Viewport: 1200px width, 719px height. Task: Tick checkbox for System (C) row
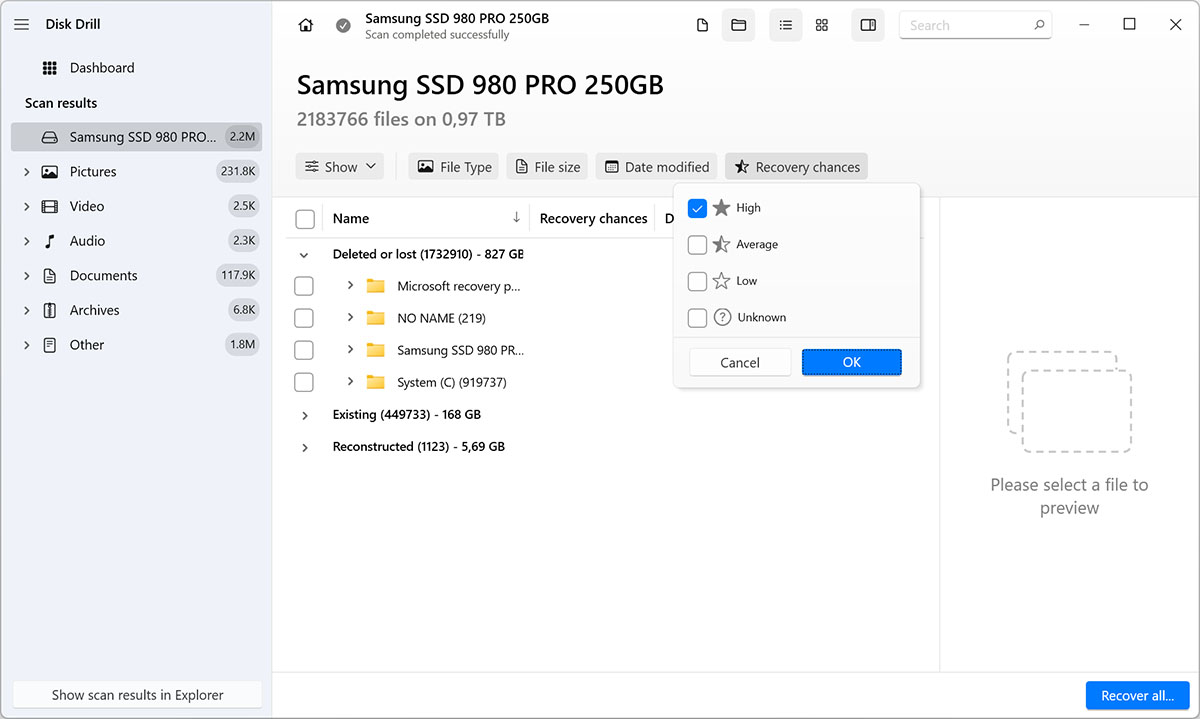tap(304, 382)
